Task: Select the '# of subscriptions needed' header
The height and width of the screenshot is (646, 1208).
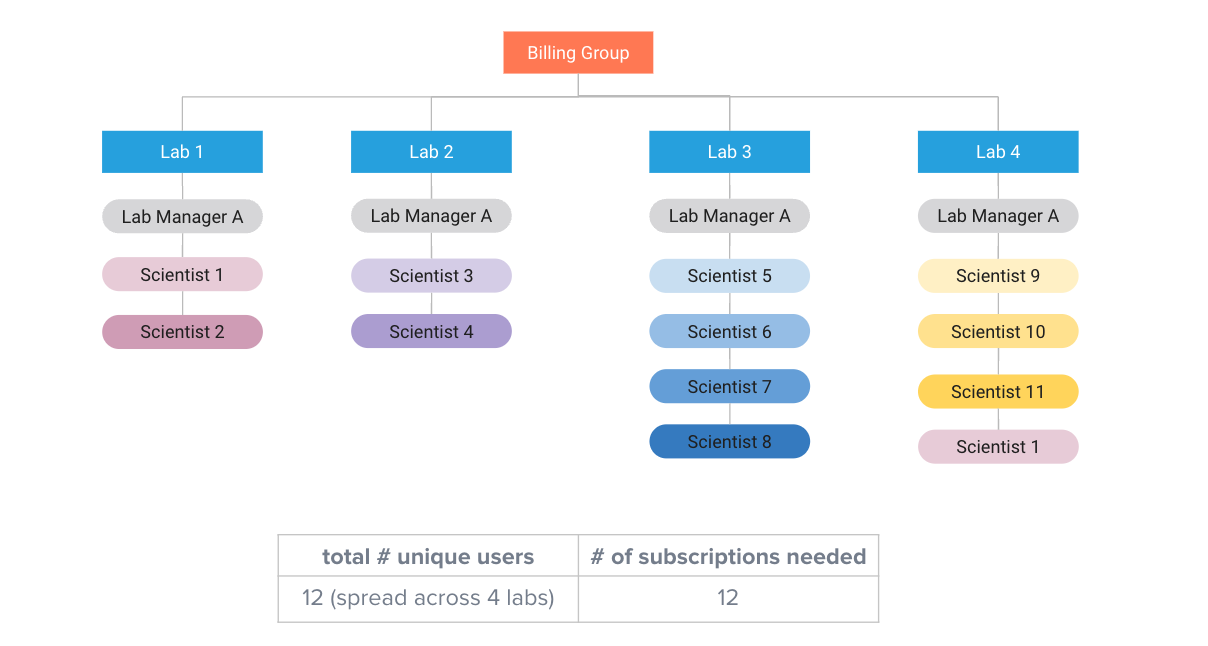Action: 728,556
